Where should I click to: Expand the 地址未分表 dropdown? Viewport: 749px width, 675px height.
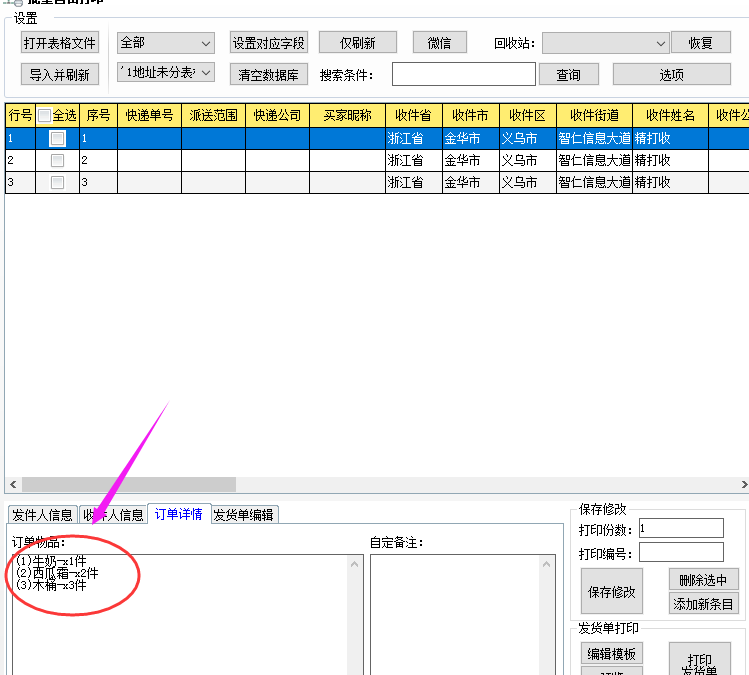point(165,73)
